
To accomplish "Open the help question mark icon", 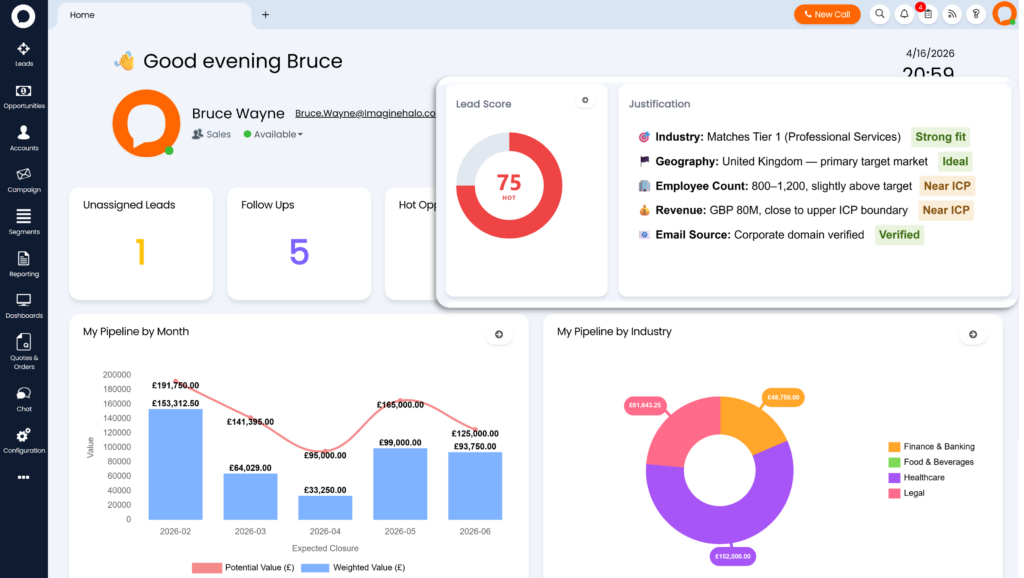I will click(x=976, y=14).
